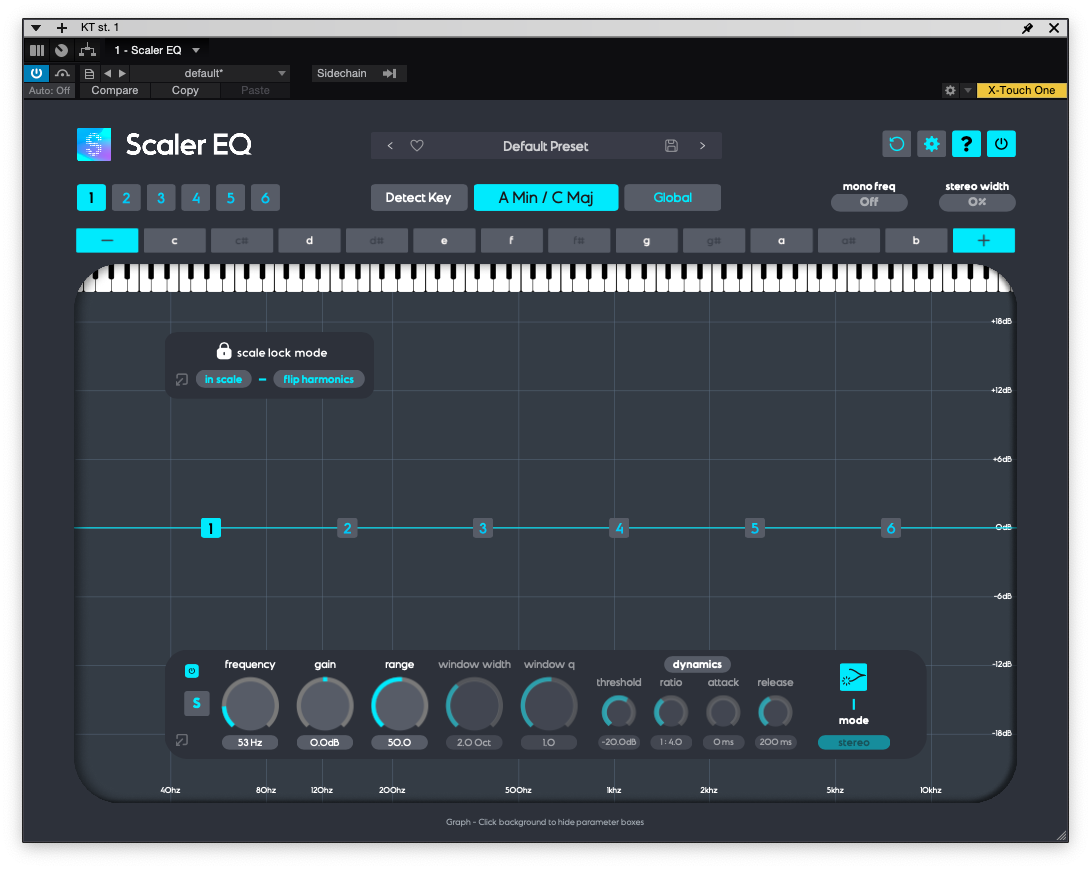Select band tab 6
This screenshot has height=869, width=1091.
(265, 198)
